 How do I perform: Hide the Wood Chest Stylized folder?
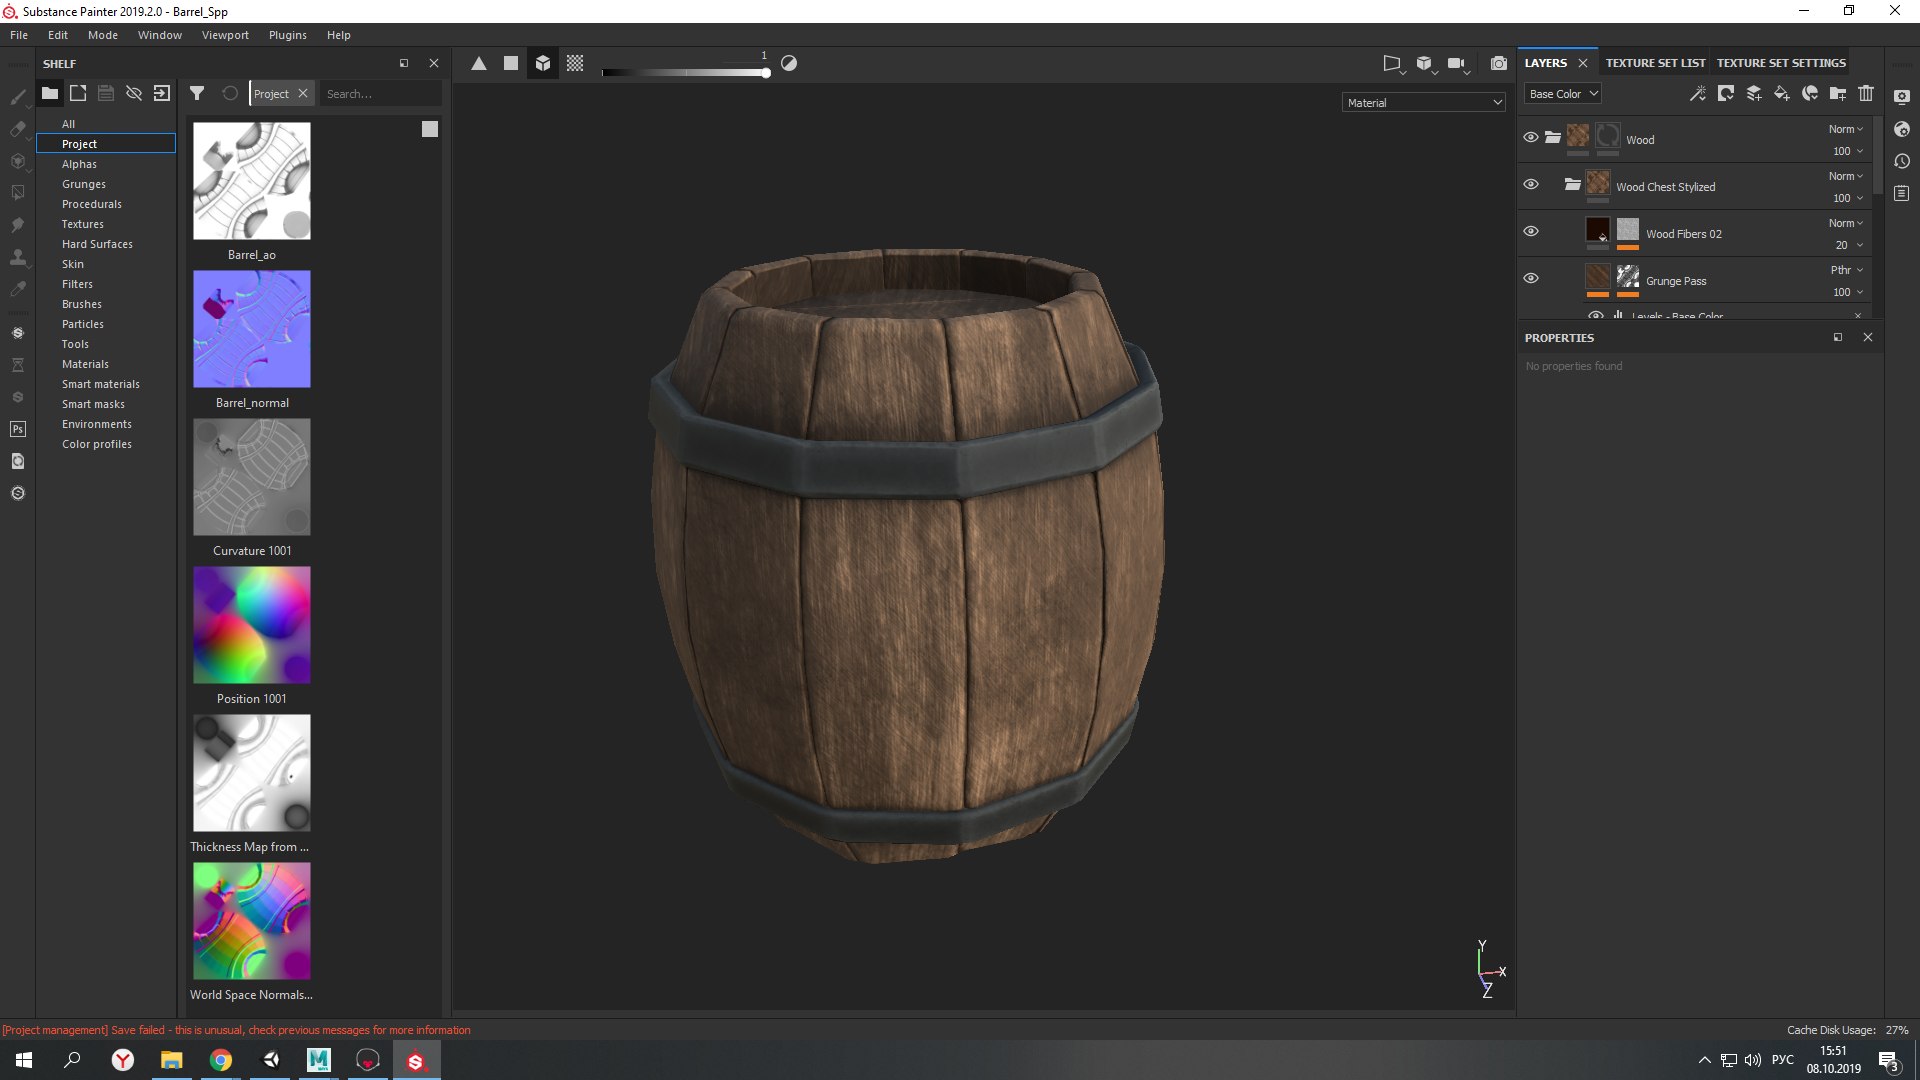pos(1531,184)
